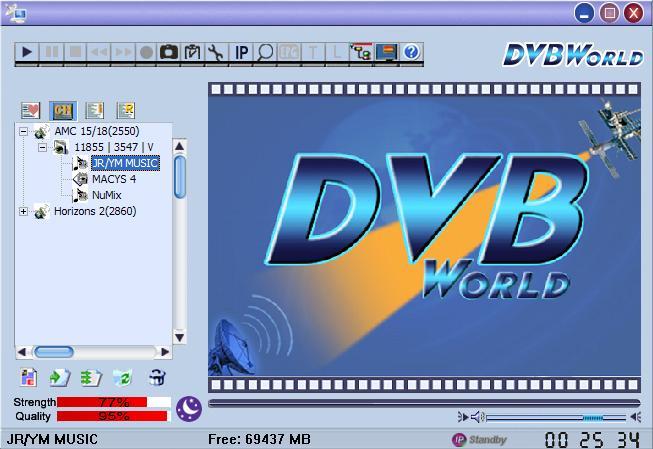Click the greyed EPG toolbar icon
Viewport: 653px width, 449px height.
coord(289,52)
